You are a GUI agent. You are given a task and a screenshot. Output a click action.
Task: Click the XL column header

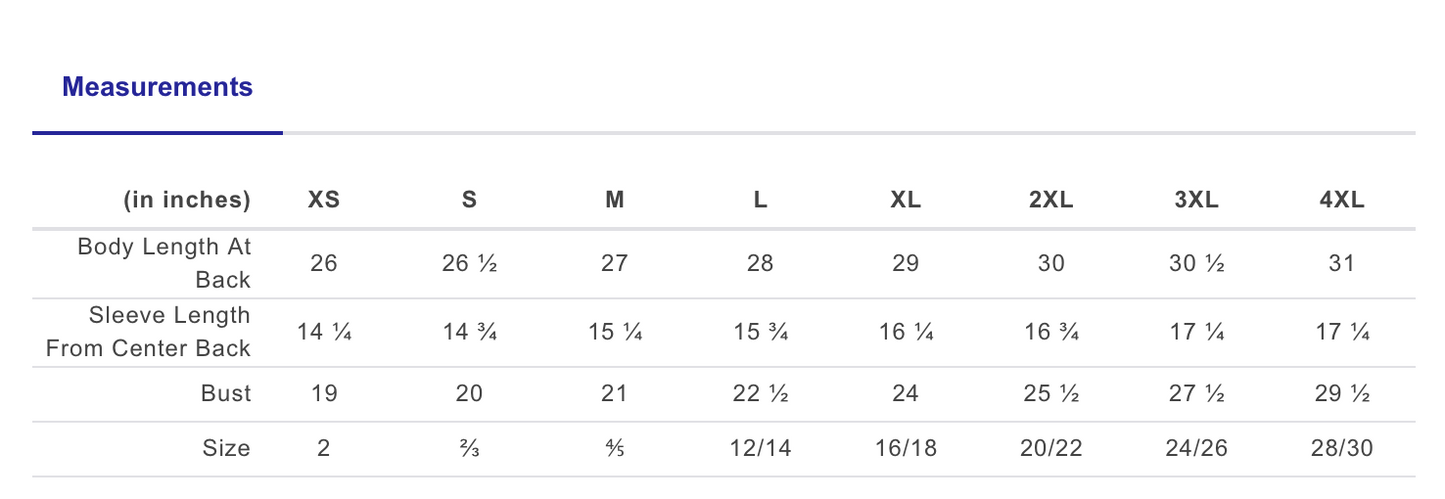(x=906, y=200)
